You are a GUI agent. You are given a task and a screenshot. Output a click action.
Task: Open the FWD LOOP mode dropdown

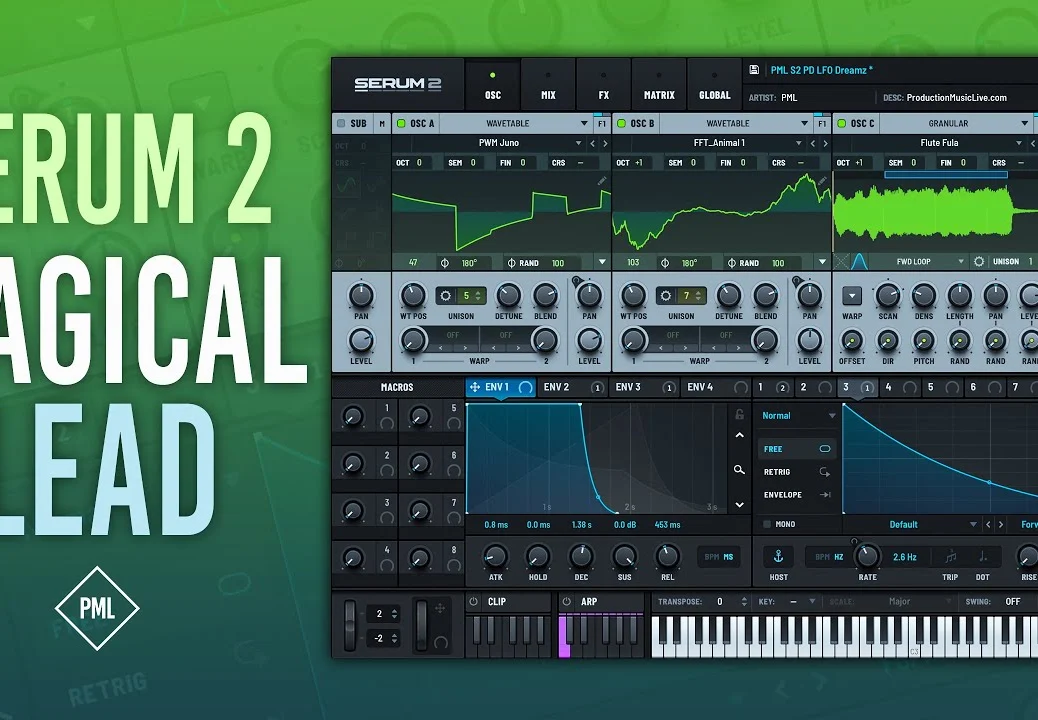pos(920,261)
